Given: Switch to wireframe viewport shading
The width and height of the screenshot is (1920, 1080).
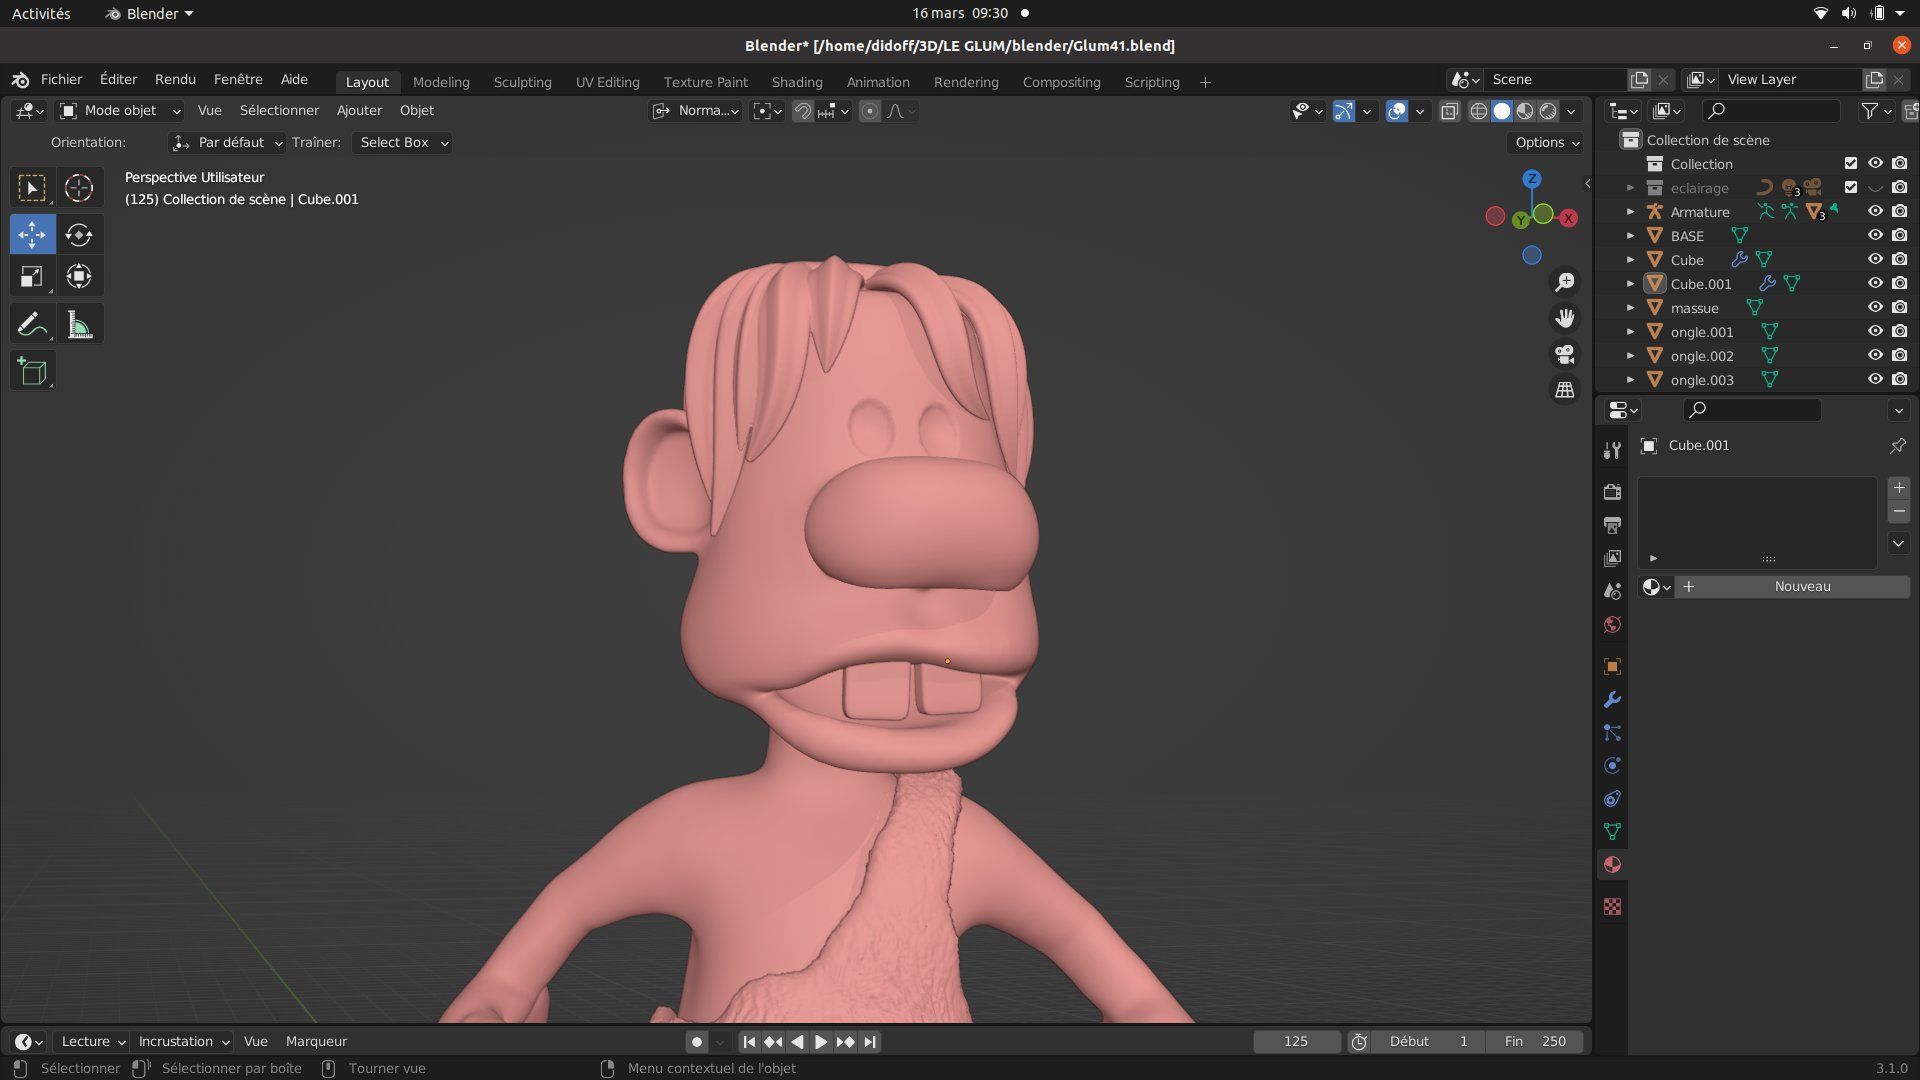Looking at the screenshot, I should point(1478,111).
